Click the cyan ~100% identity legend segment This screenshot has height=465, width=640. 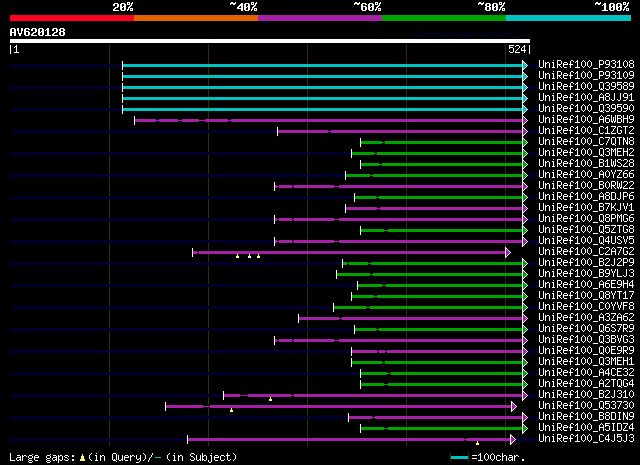[x=568, y=18]
